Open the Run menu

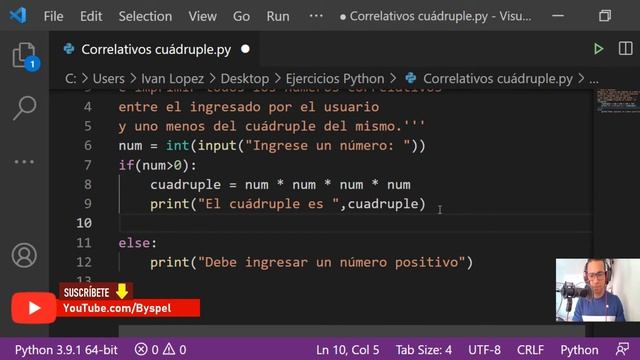tap(278, 16)
